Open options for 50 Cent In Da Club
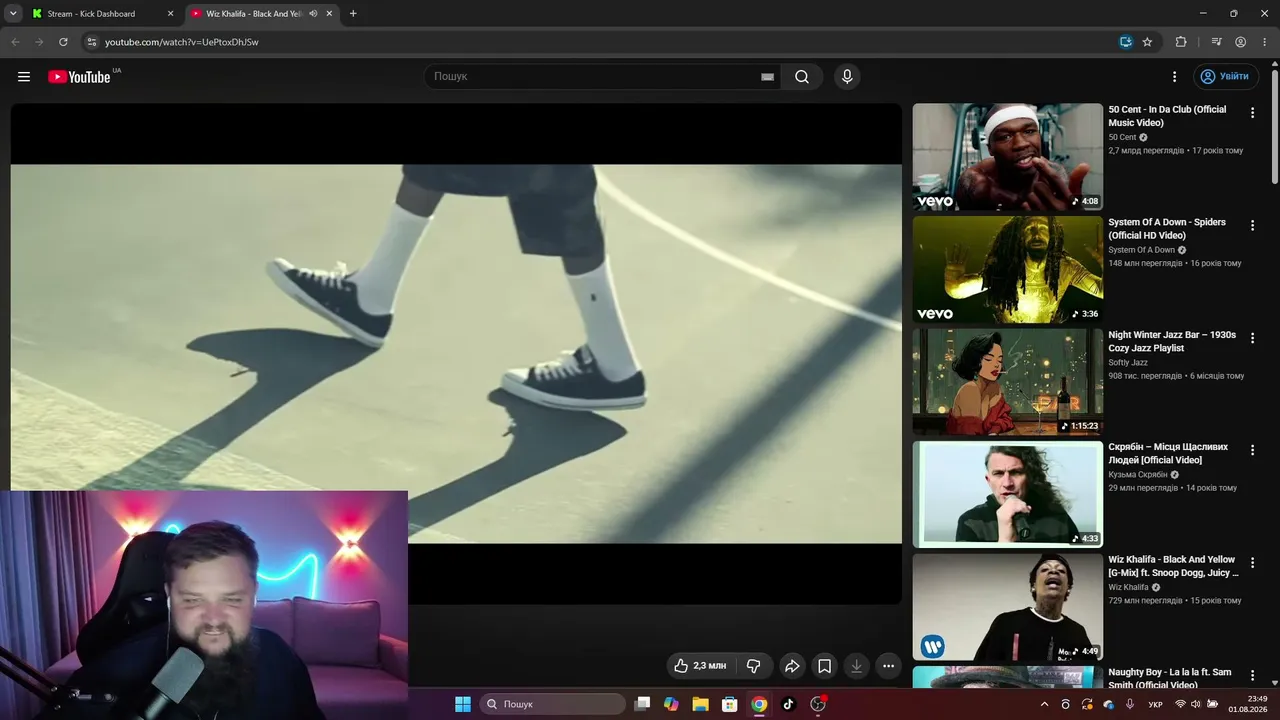This screenshot has height=720, width=1280. point(1252,113)
